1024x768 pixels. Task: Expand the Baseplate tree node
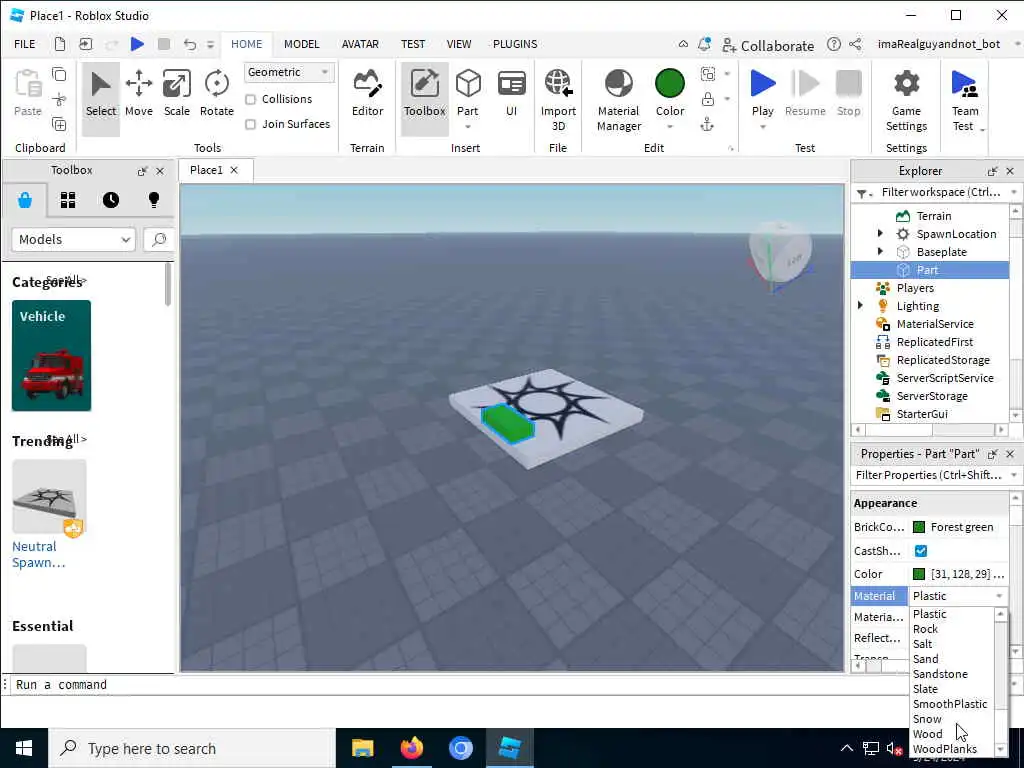coord(880,251)
